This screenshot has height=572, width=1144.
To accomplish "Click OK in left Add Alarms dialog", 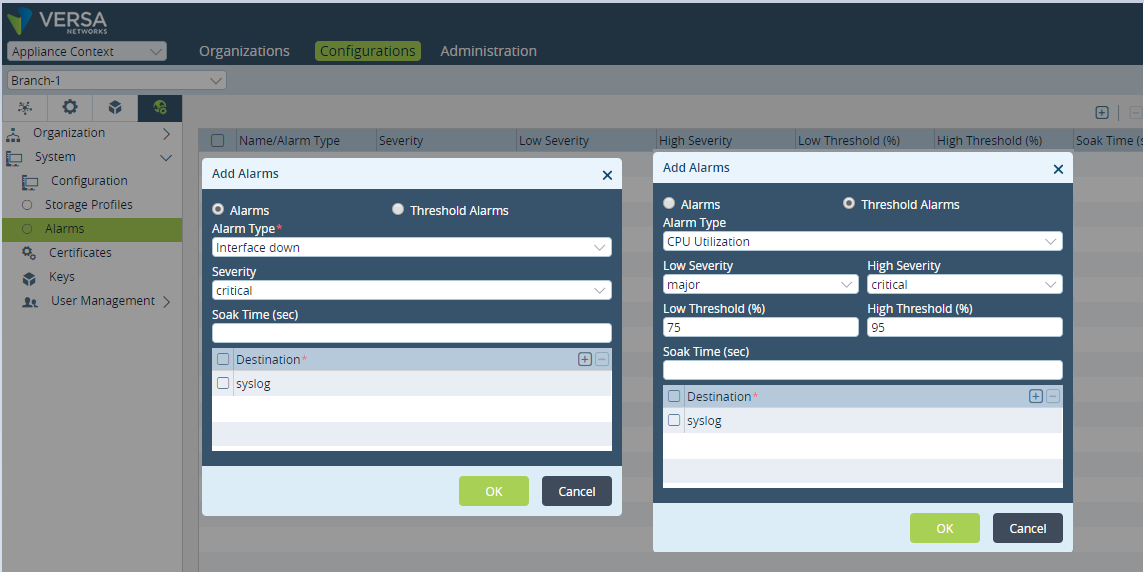I will [x=494, y=491].
